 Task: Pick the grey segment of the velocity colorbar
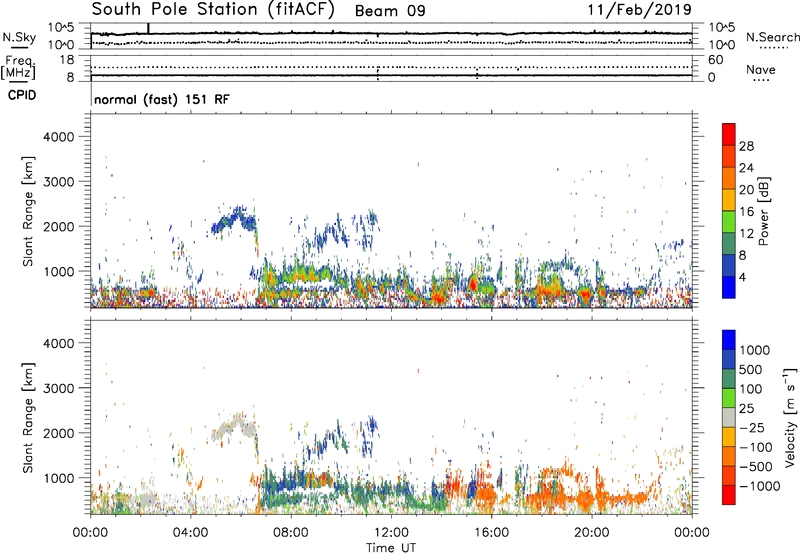coord(729,417)
